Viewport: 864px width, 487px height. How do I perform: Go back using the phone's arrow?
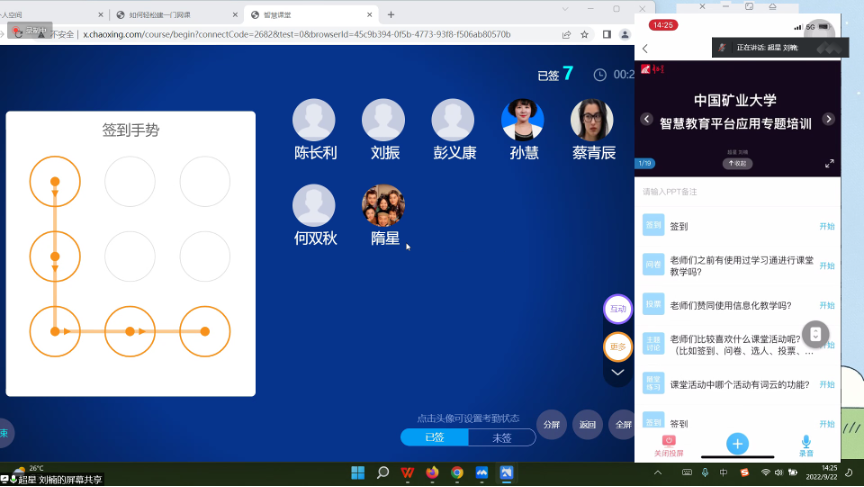(x=645, y=48)
